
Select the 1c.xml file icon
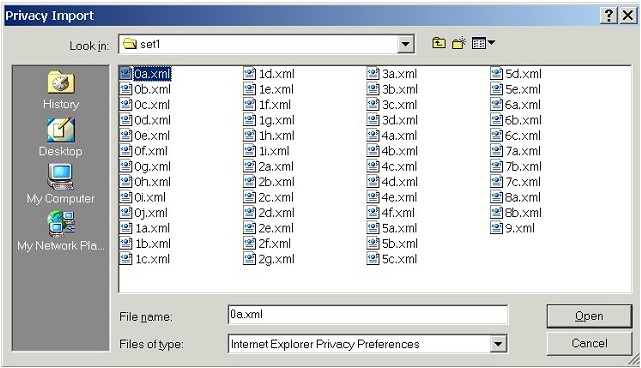click(126, 259)
